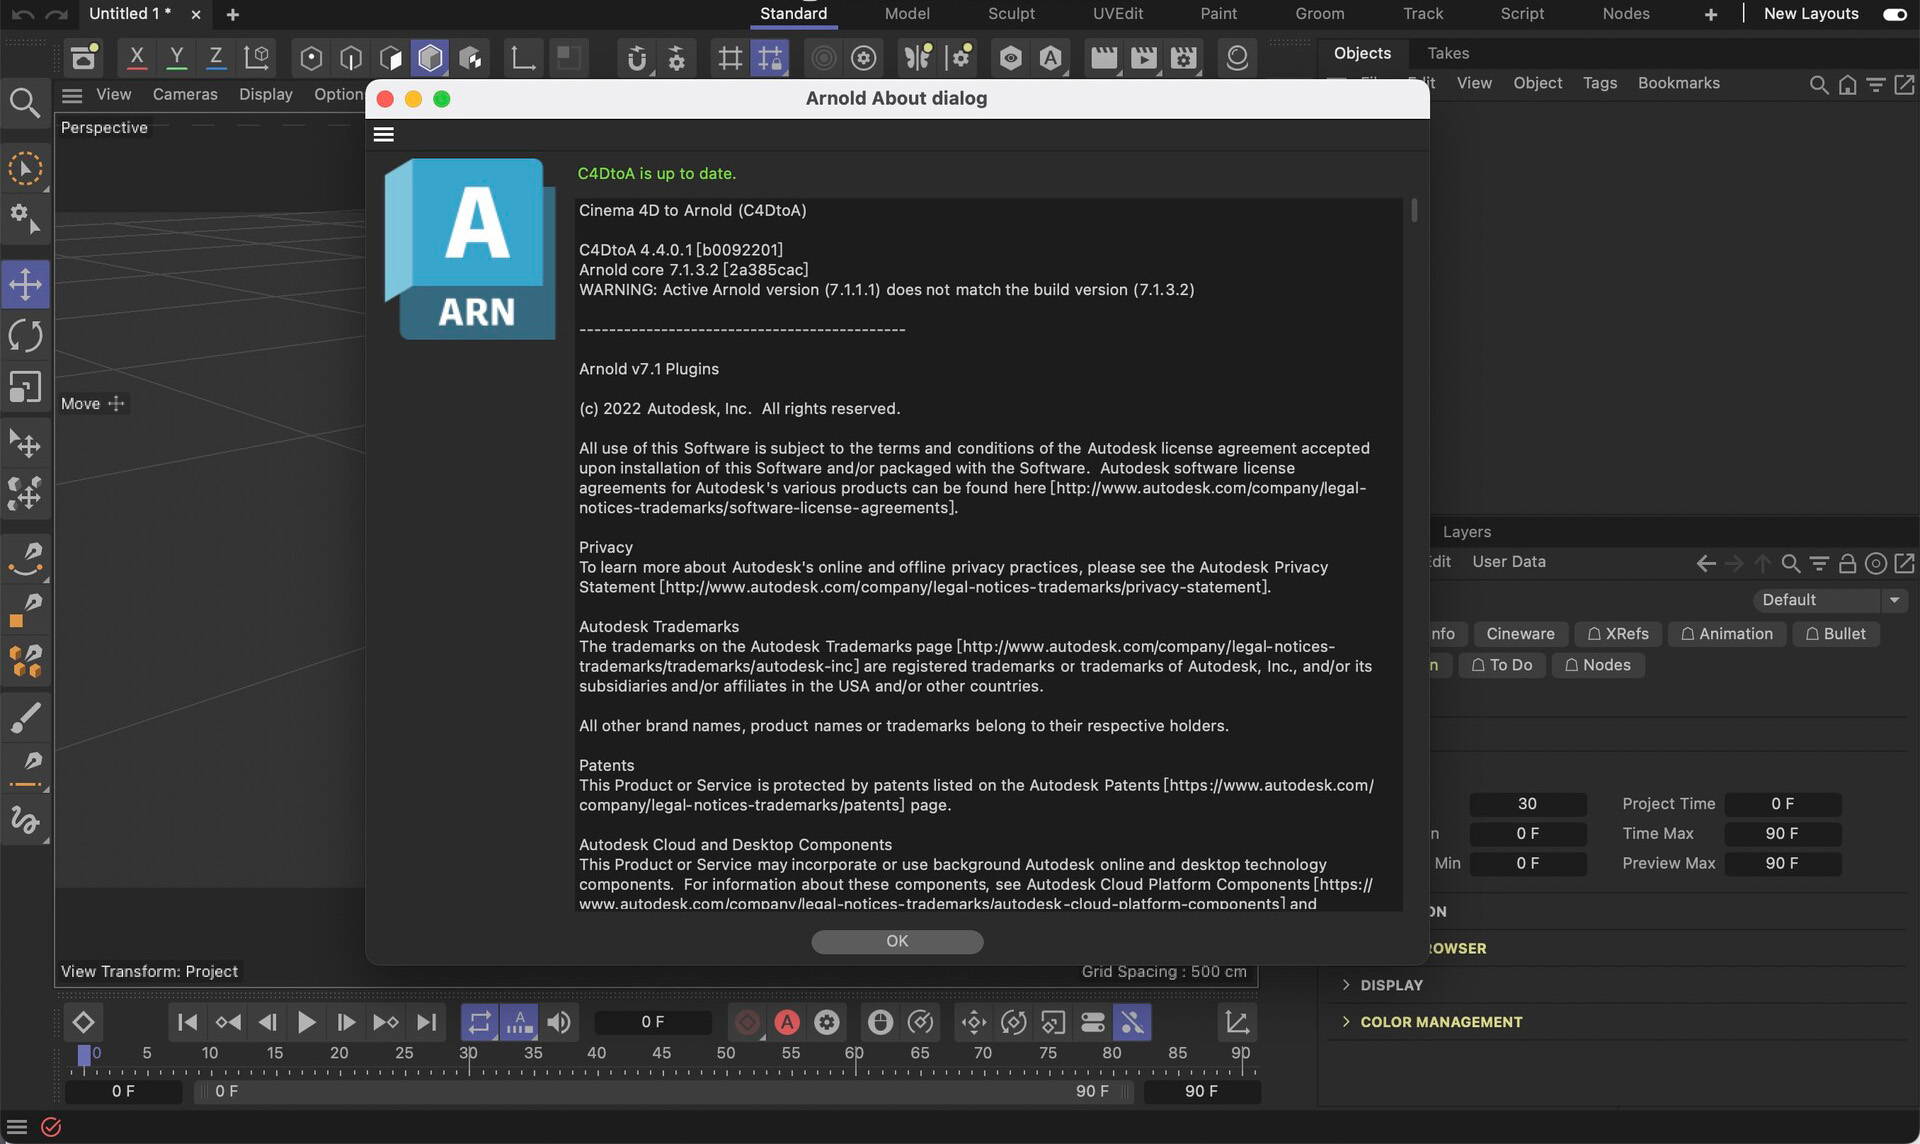Select the Scale tool in left toolbar
Viewport: 1920px width, 1144px height.
(x=25, y=387)
